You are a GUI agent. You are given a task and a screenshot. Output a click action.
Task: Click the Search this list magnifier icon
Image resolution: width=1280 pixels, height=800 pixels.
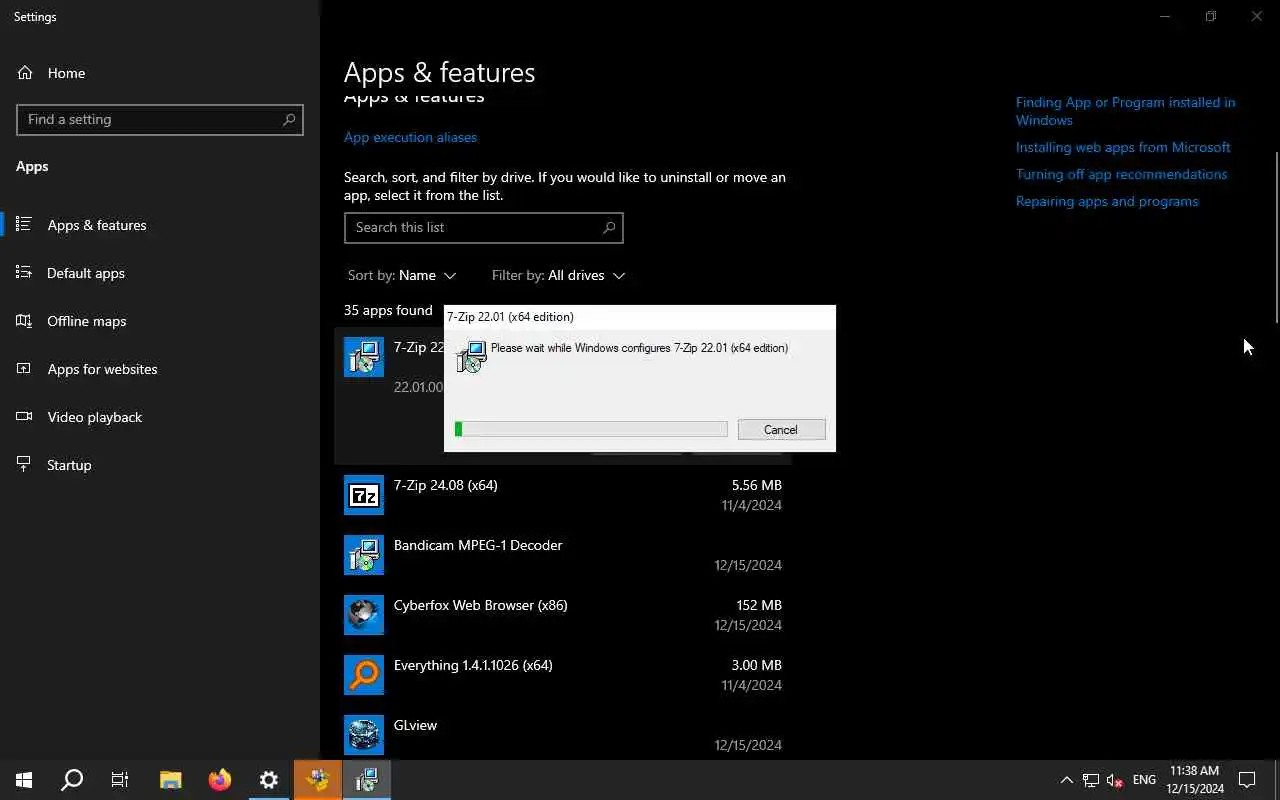click(609, 227)
